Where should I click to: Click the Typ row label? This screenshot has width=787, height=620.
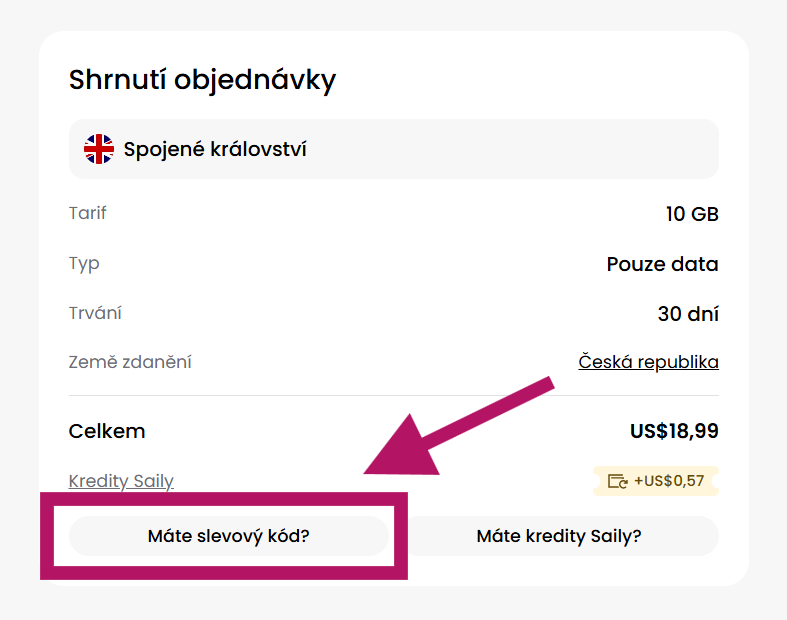[x=84, y=264]
